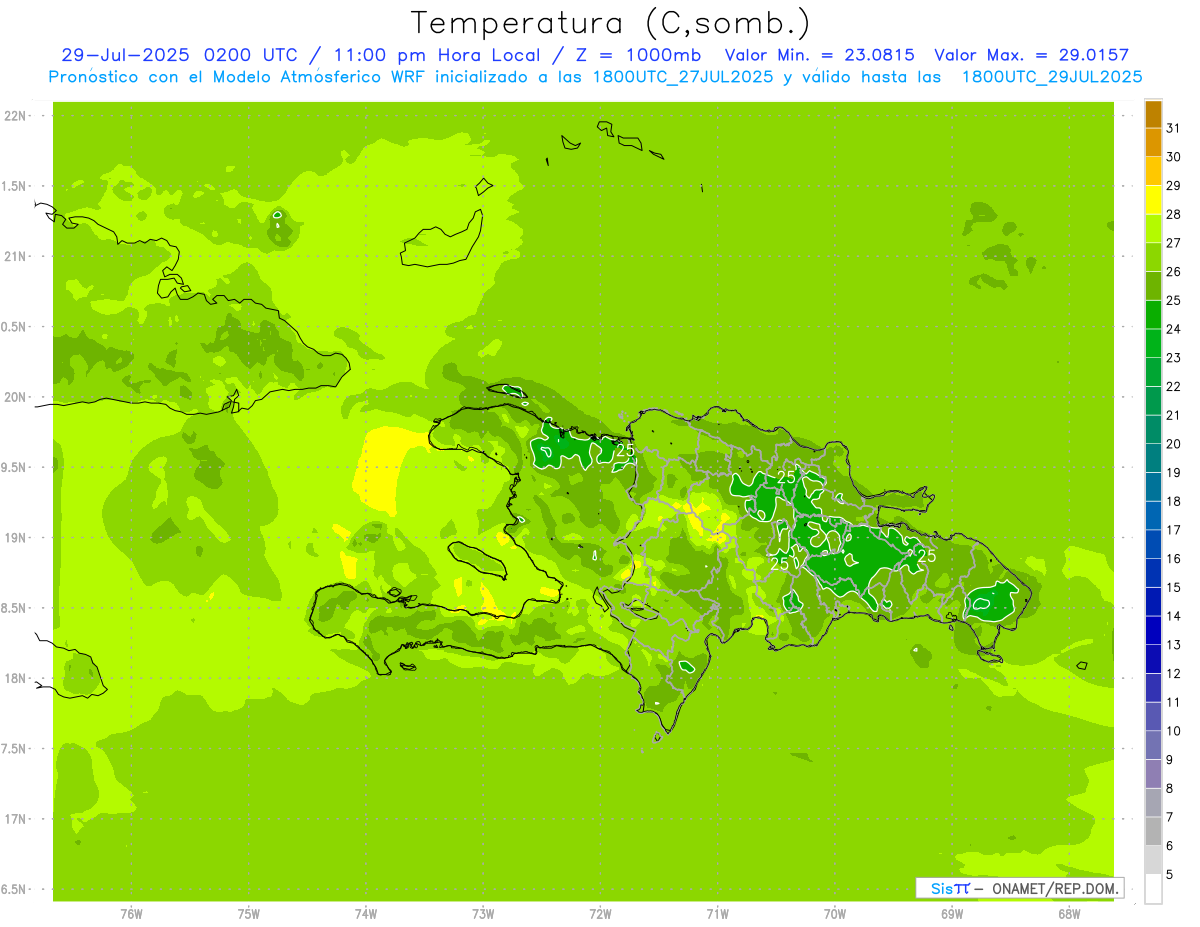
Task: Click the 1.5N latitude axis label
Action: click(x=15, y=186)
